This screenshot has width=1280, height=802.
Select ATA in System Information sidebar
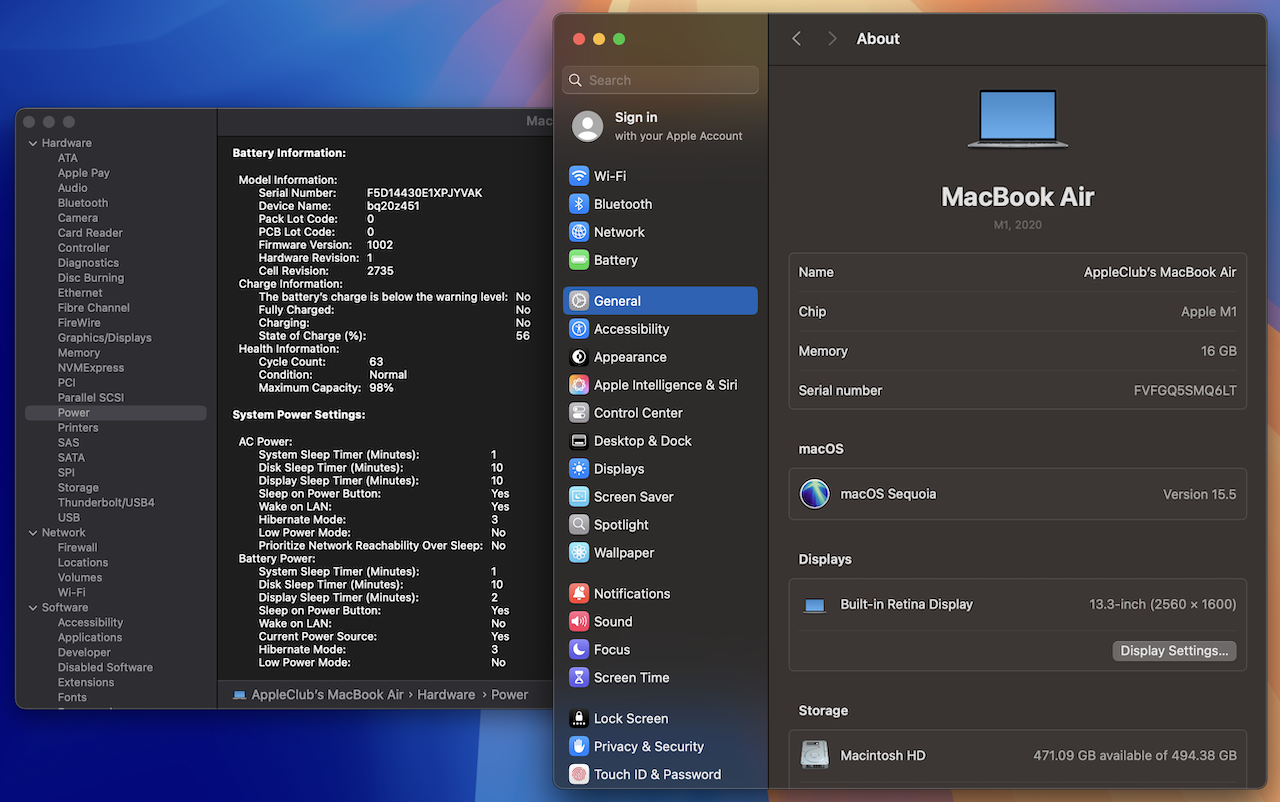point(67,158)
